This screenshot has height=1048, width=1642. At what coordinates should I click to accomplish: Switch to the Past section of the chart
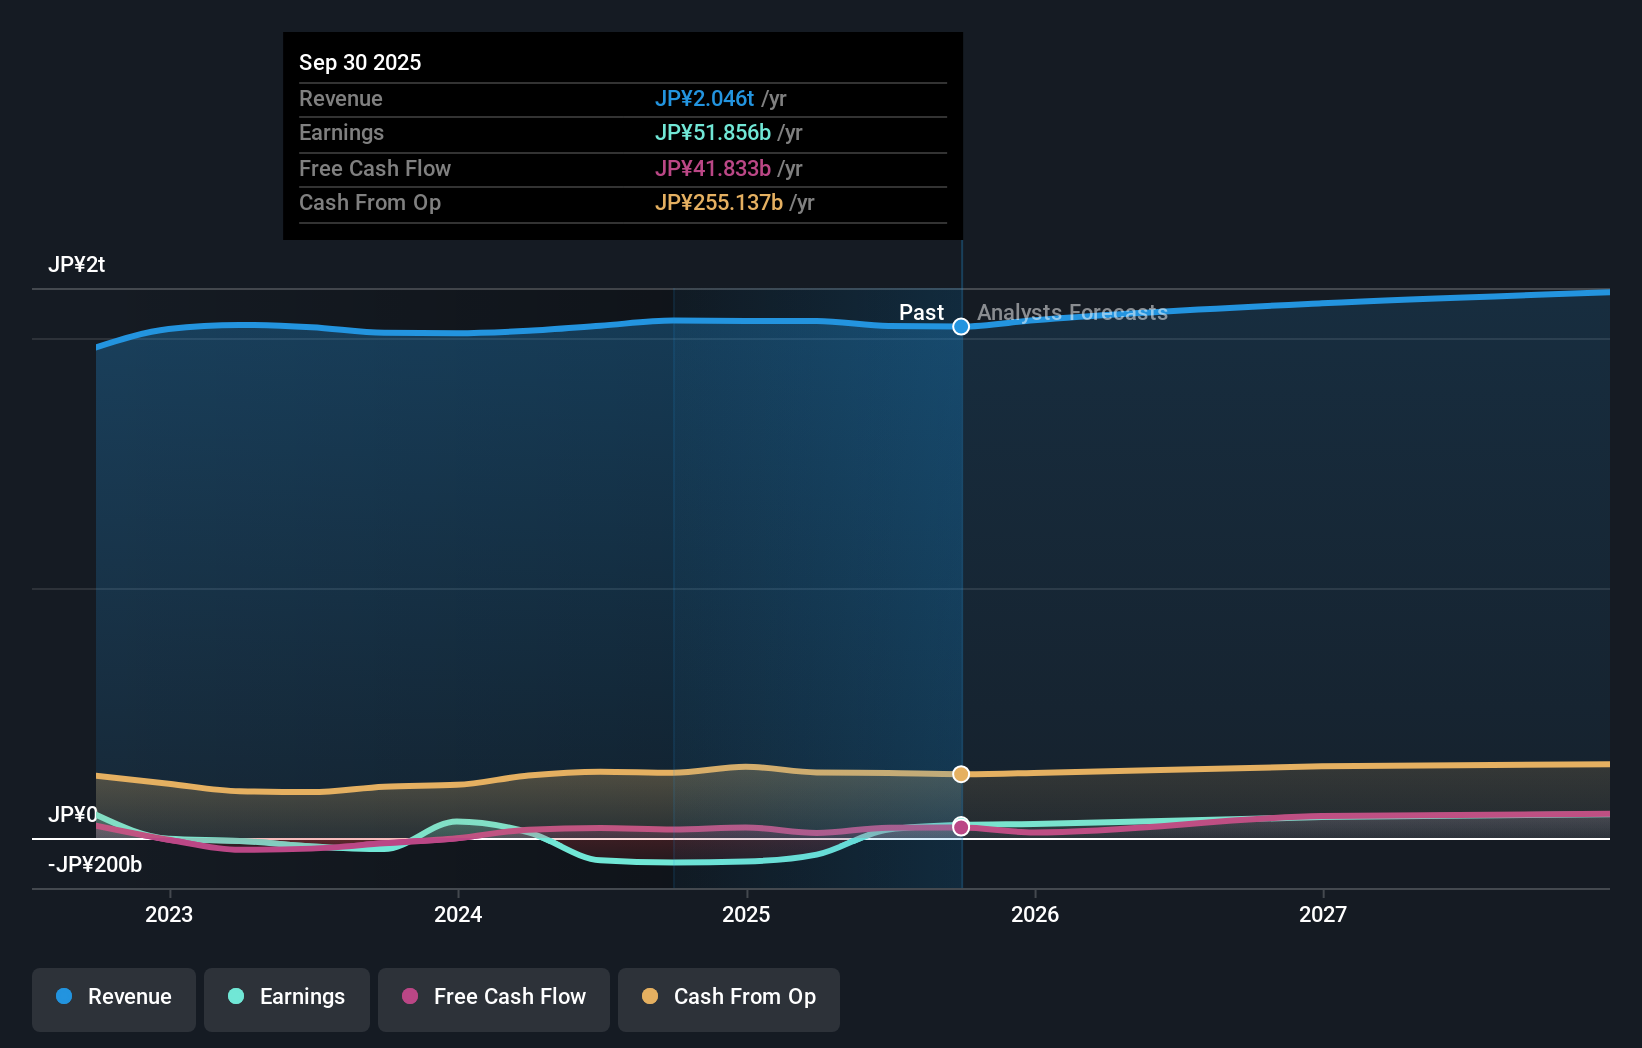point(920,312)
